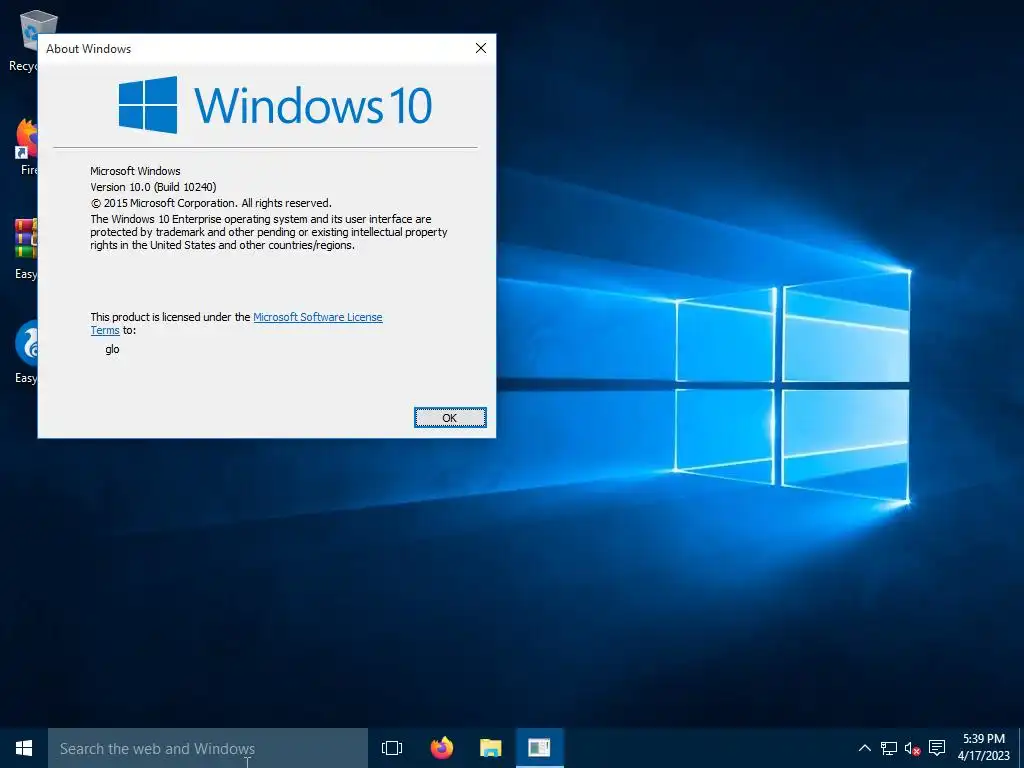Open the Action Center notifications icon

pos(937,748)
